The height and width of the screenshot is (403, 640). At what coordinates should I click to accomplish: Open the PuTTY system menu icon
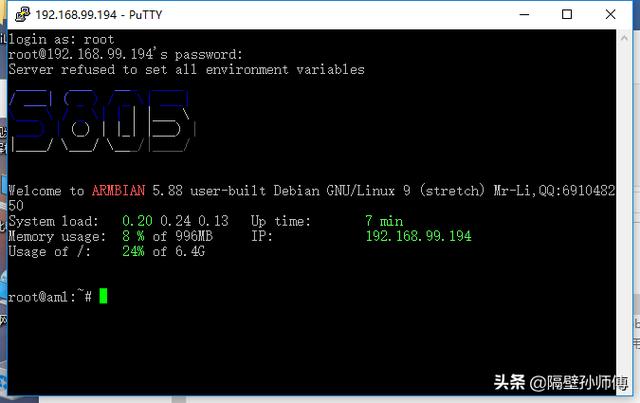tap(22, 14)
